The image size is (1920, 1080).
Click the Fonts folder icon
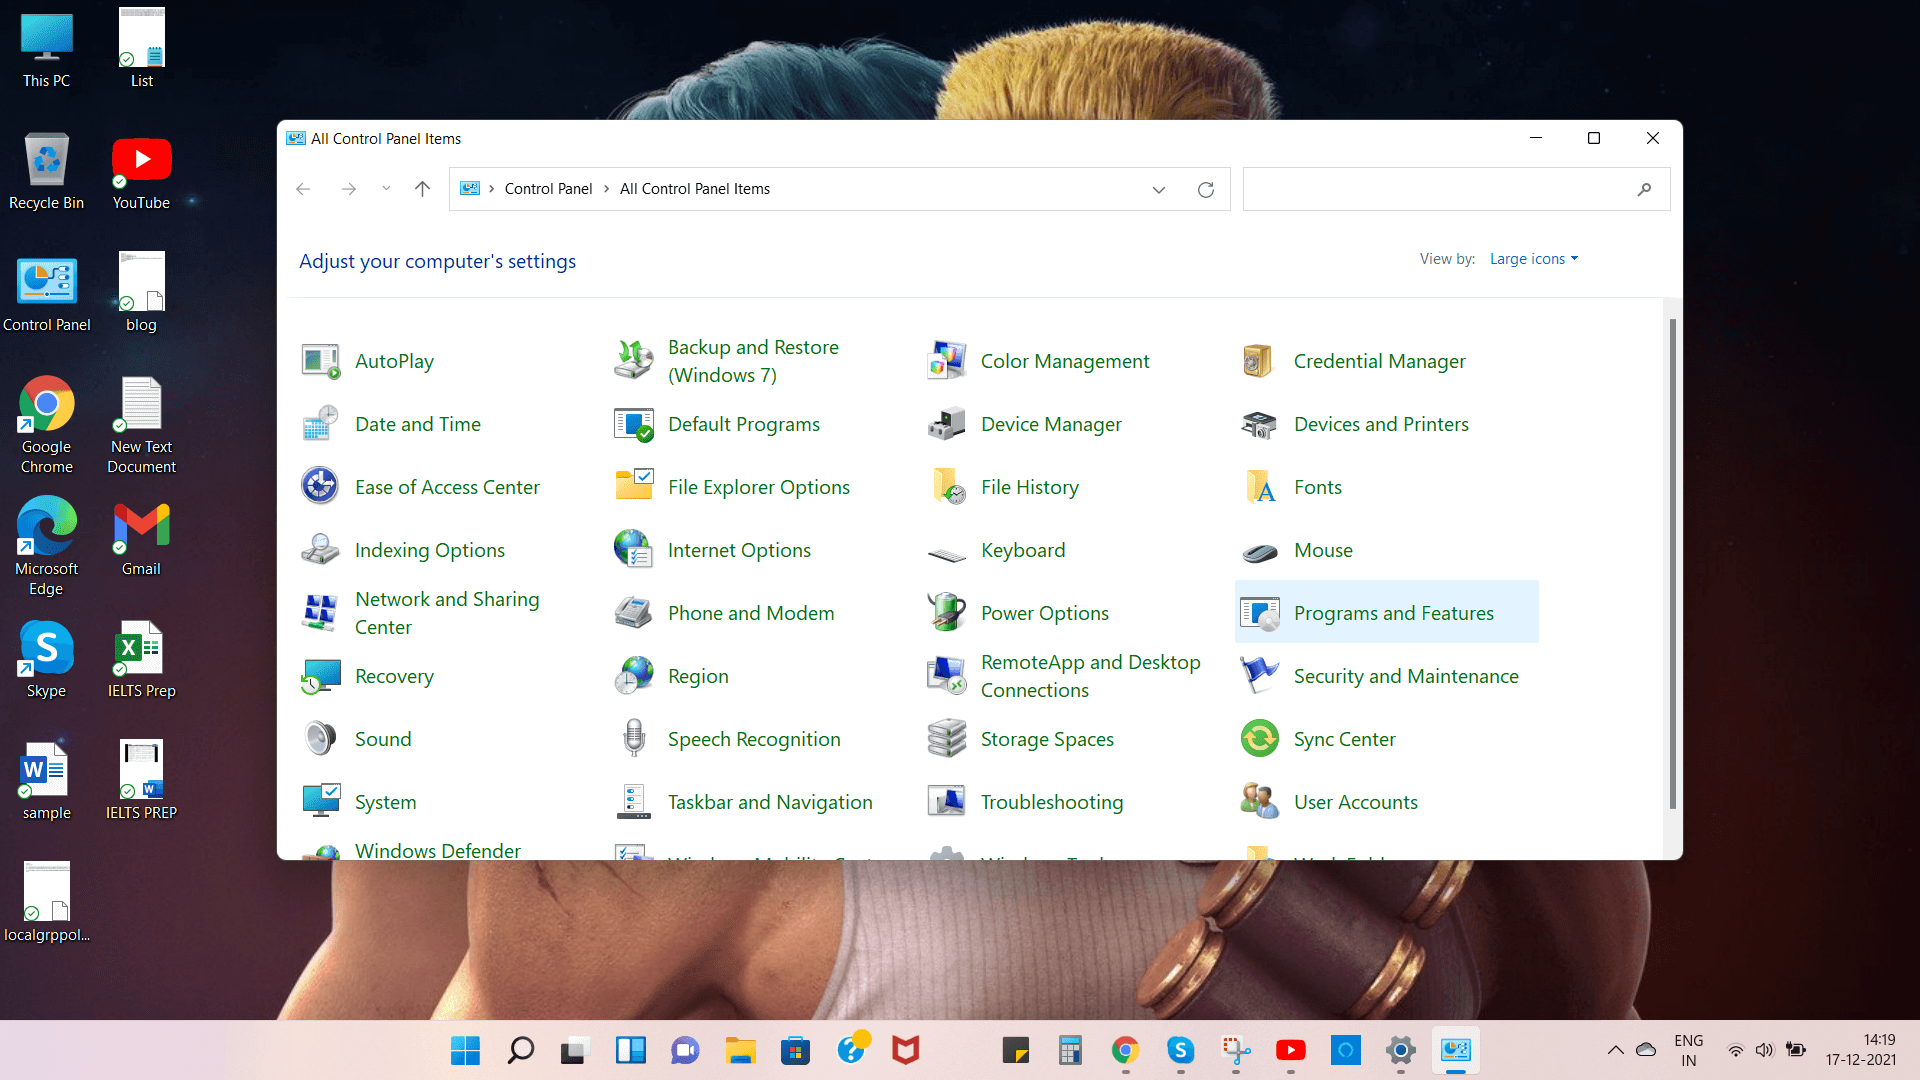[x=1259, y=487]
